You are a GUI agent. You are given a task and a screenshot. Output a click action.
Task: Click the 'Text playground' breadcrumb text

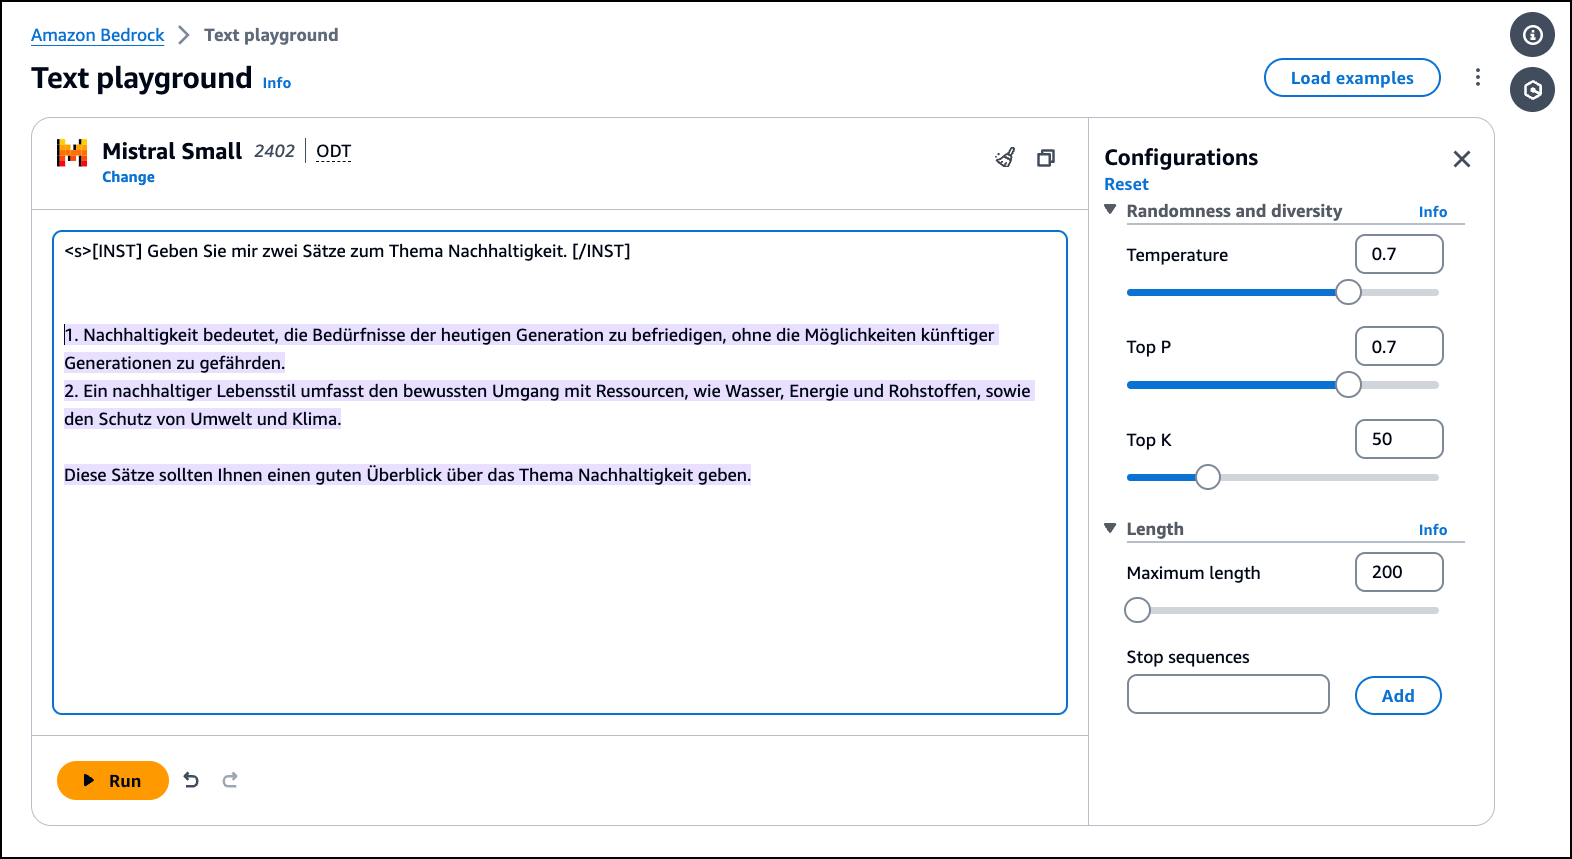pos(271,35)
